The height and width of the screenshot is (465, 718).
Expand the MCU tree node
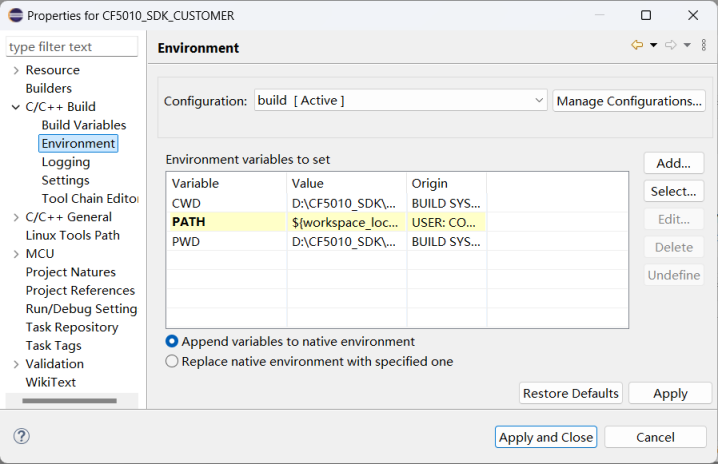(15, 254)
